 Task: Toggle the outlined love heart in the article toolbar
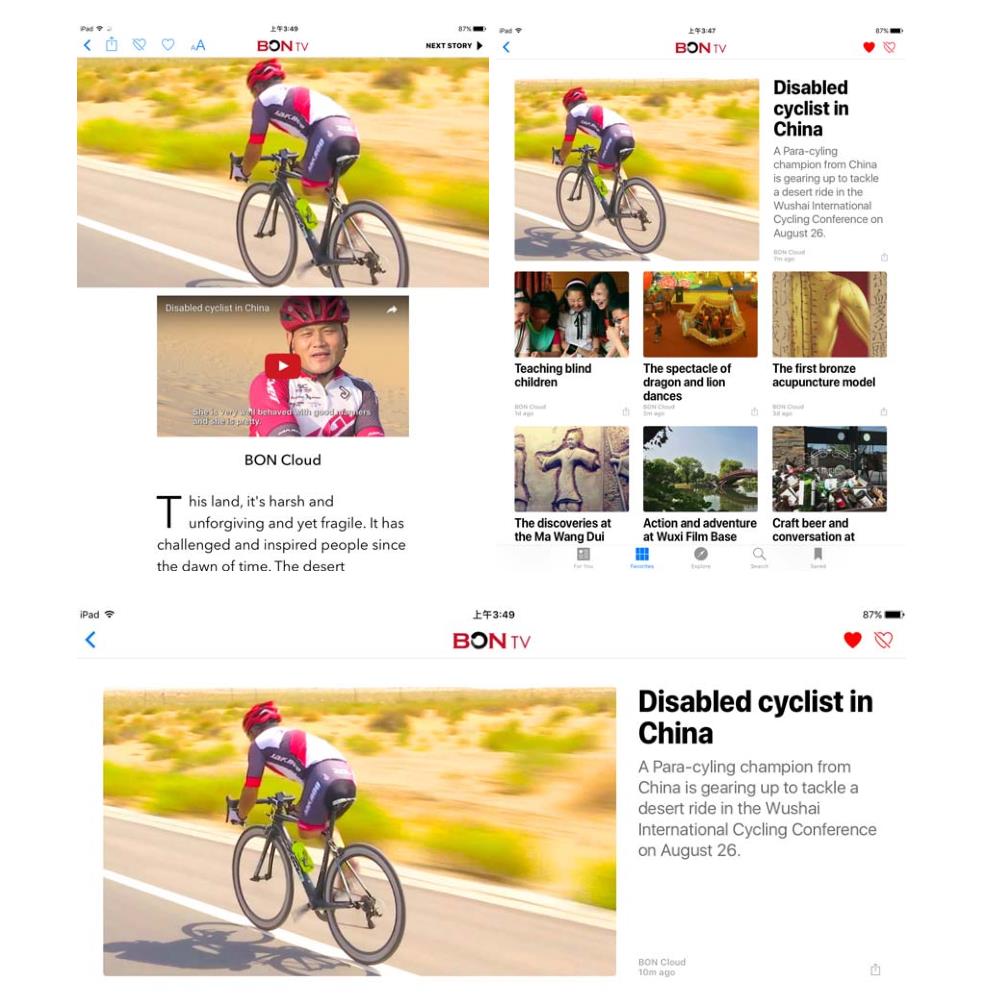pos(168,45)
